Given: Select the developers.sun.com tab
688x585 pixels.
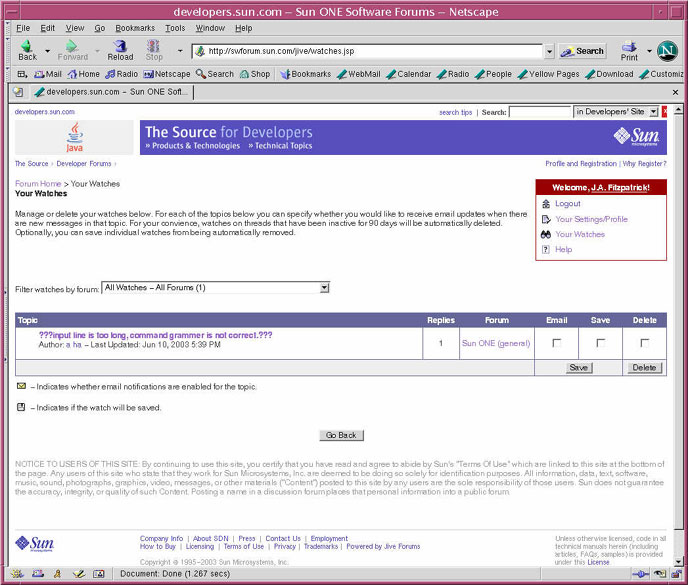Looking at the screenshot, I should [x=111, y=92].
